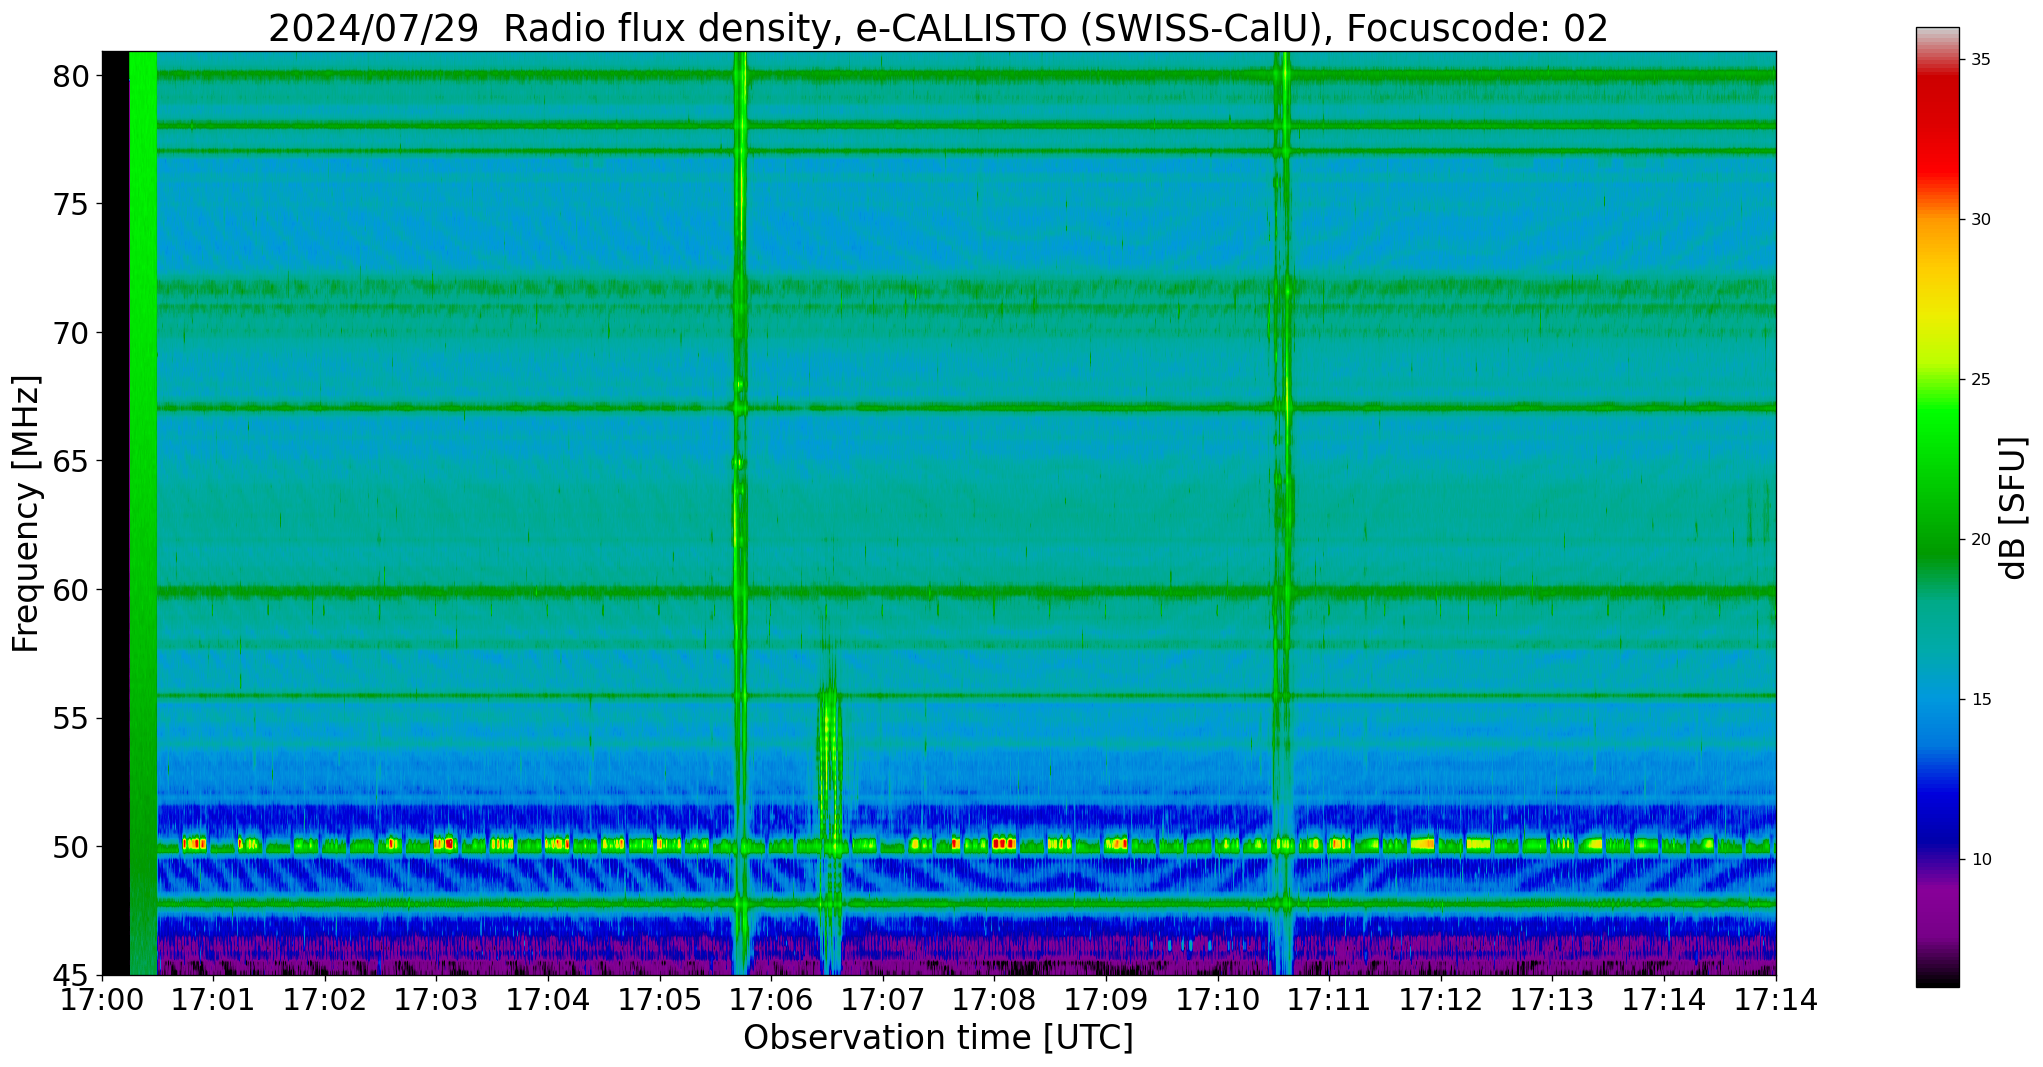Viewport: 2043px width, 1067px height.
Task: Click the 60 MHz frequency tick label
Action: click(71, 590)
